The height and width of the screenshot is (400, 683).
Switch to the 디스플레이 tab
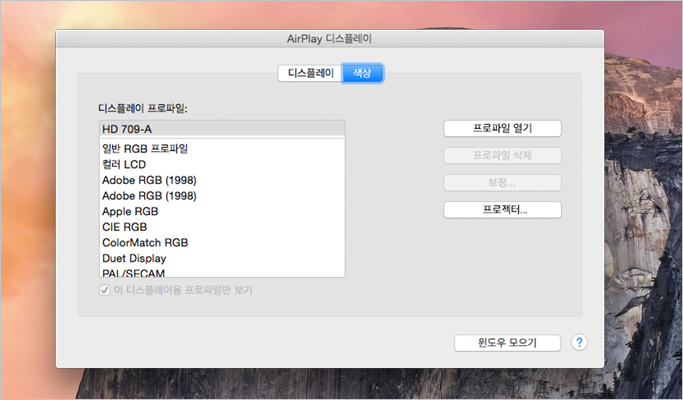tap(310, 73)
